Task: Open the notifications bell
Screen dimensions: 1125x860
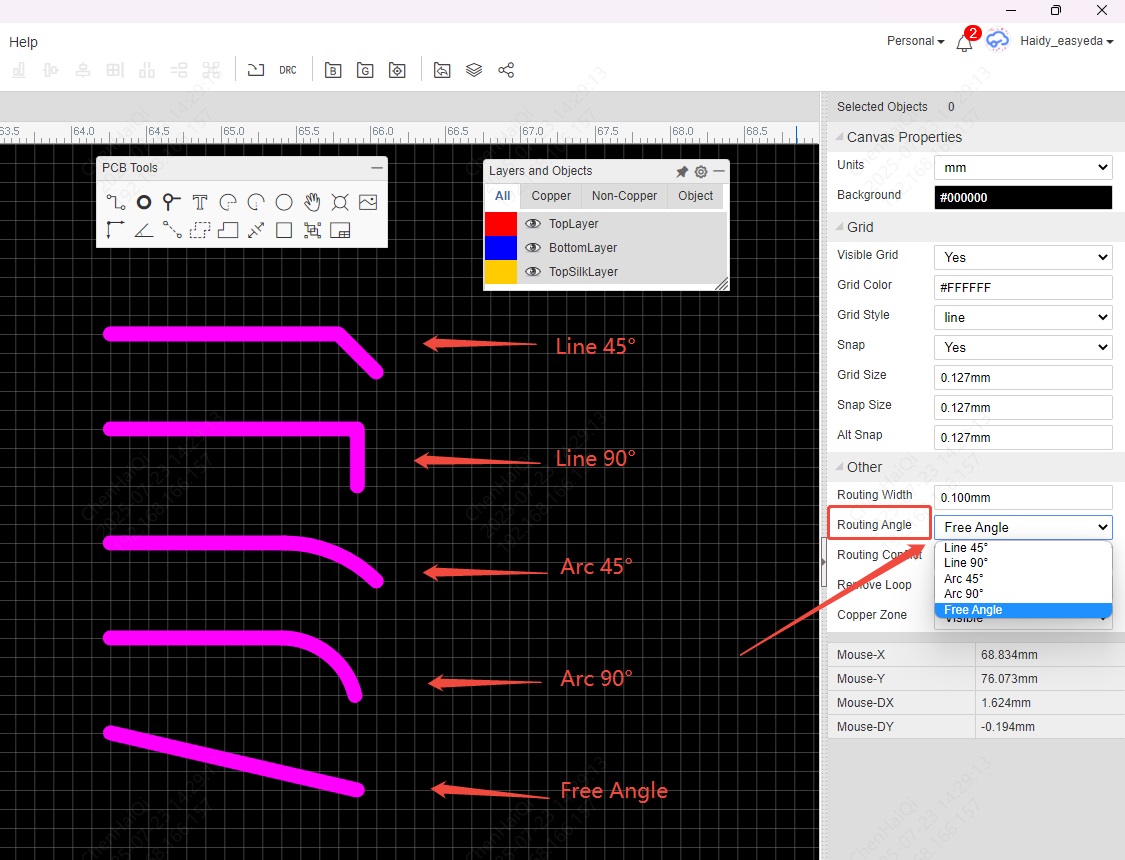Action: 964,43
